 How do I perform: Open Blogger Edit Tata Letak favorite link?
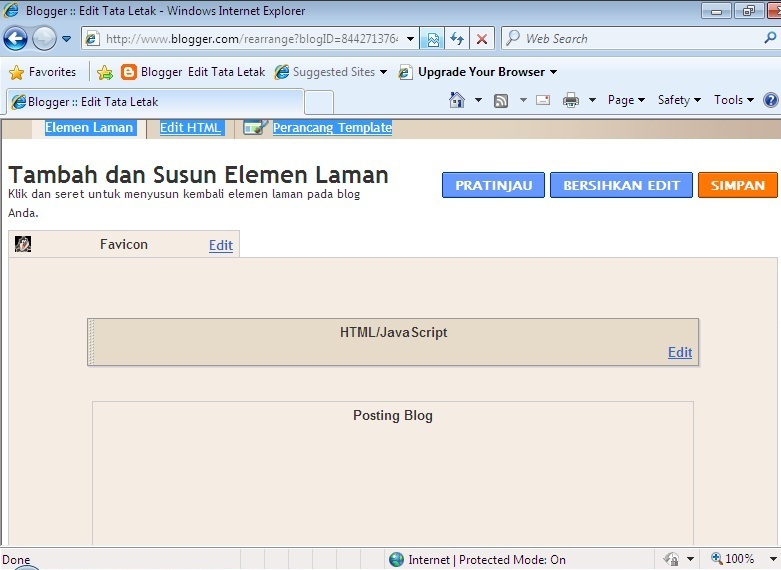(193, 72)
